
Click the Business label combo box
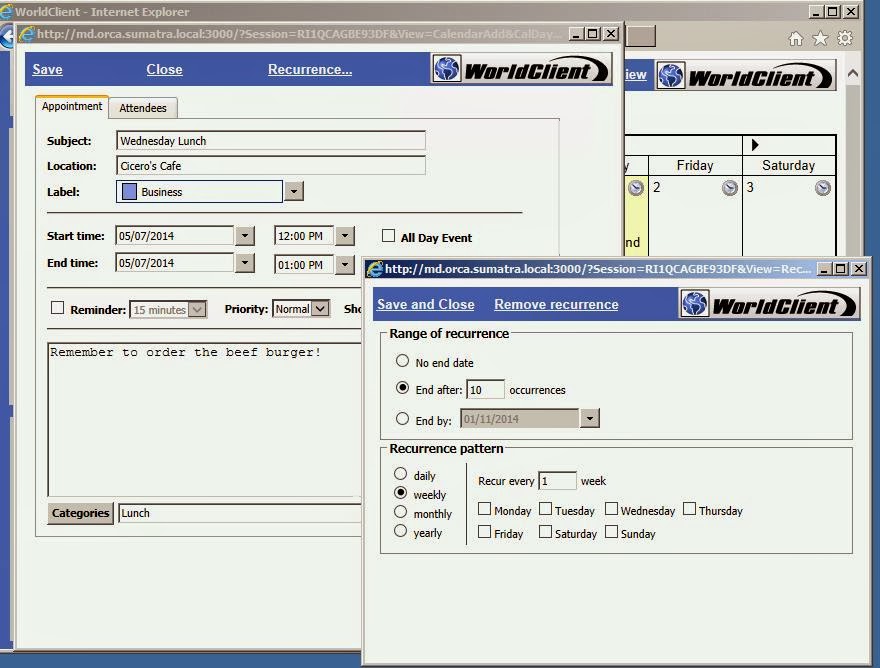click(199, 191)
